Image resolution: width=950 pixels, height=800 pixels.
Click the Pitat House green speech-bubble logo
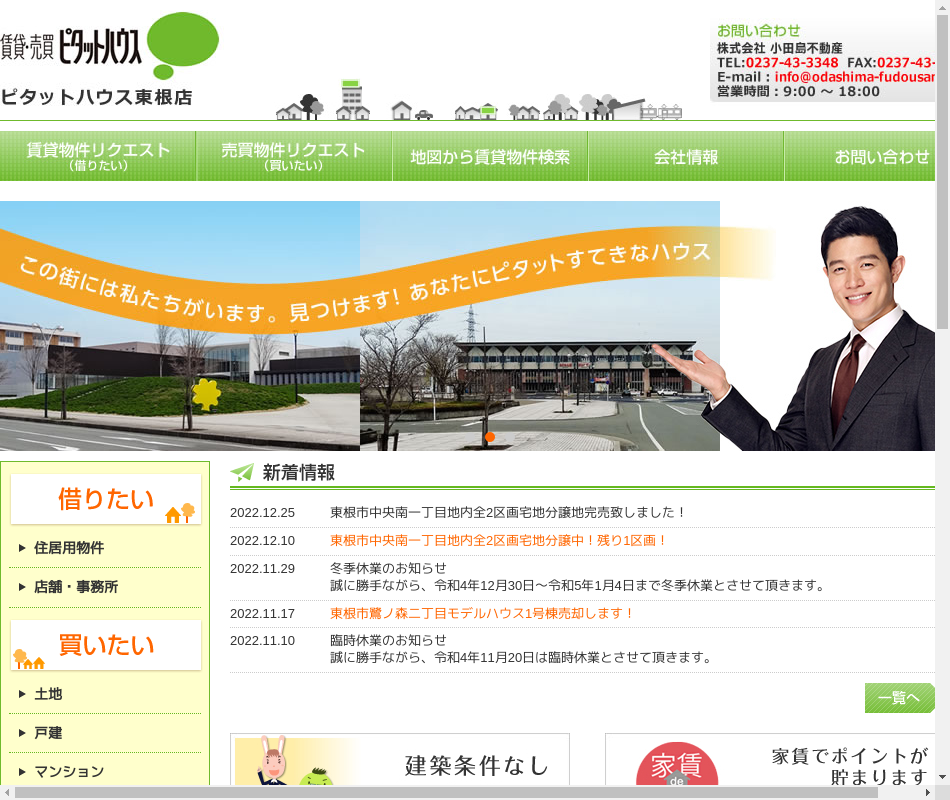pyautogui.click(x=182, y=45)
